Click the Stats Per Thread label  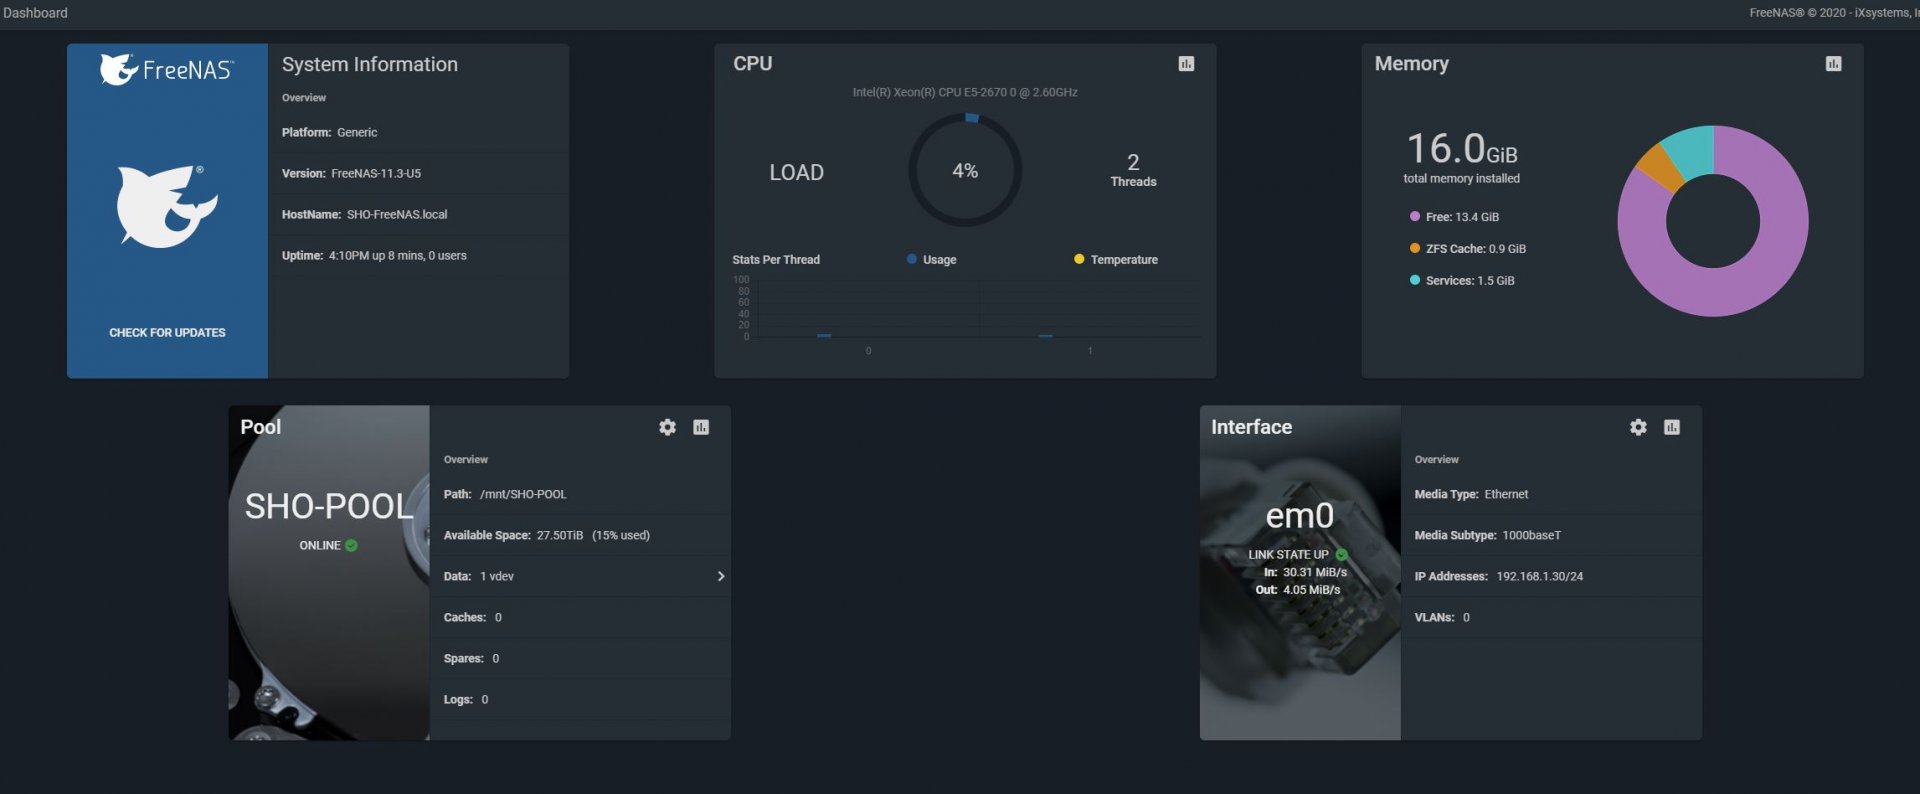click(x=776, y=259)
